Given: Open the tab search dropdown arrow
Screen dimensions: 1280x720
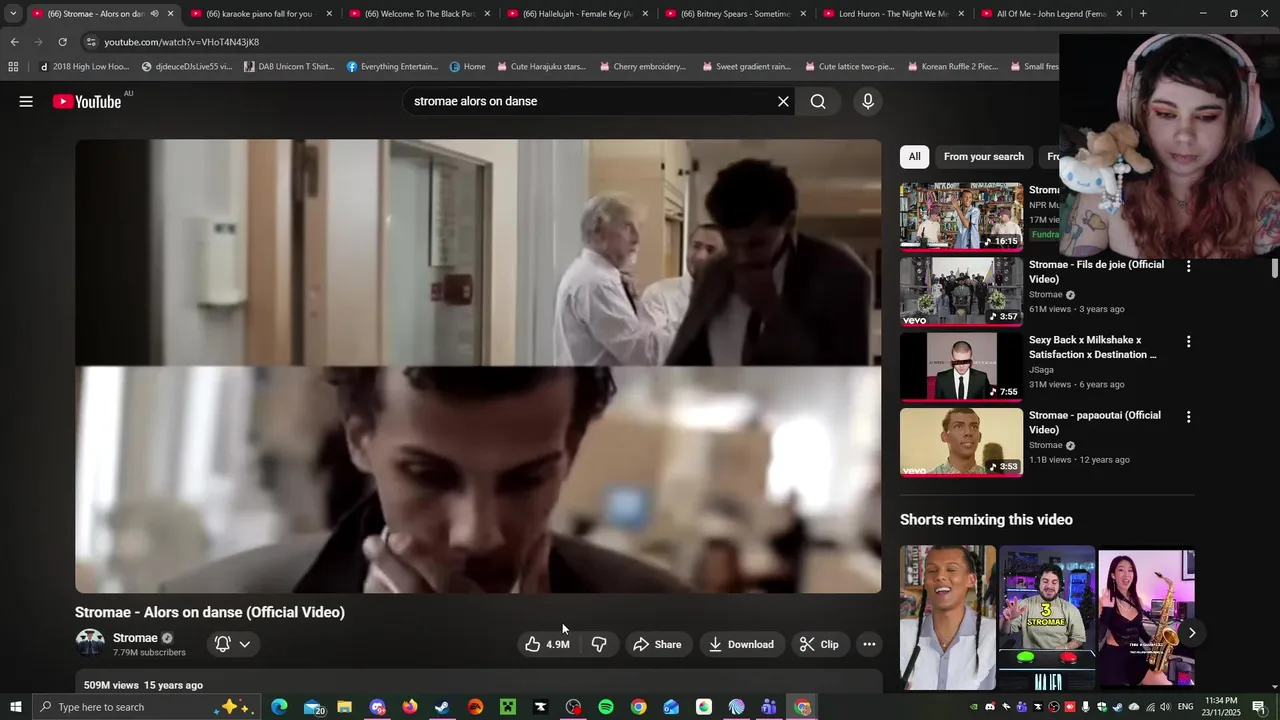Looking at the screenshot, I should pyautogui.click(x=13, y=14).
